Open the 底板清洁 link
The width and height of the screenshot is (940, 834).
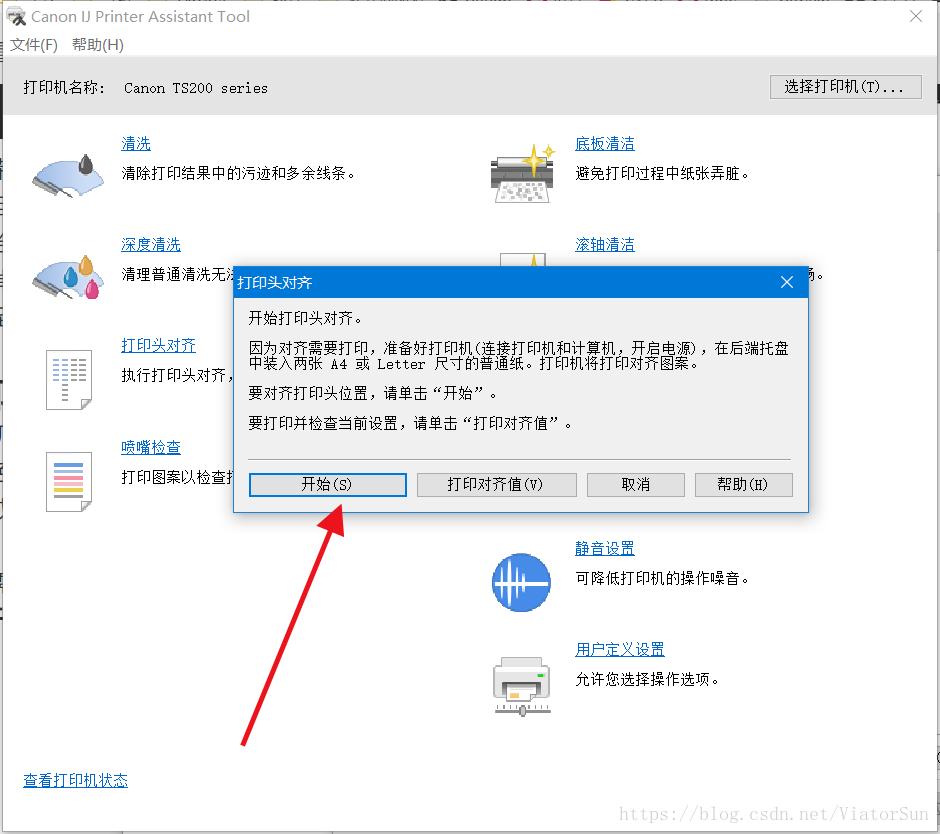604,144
